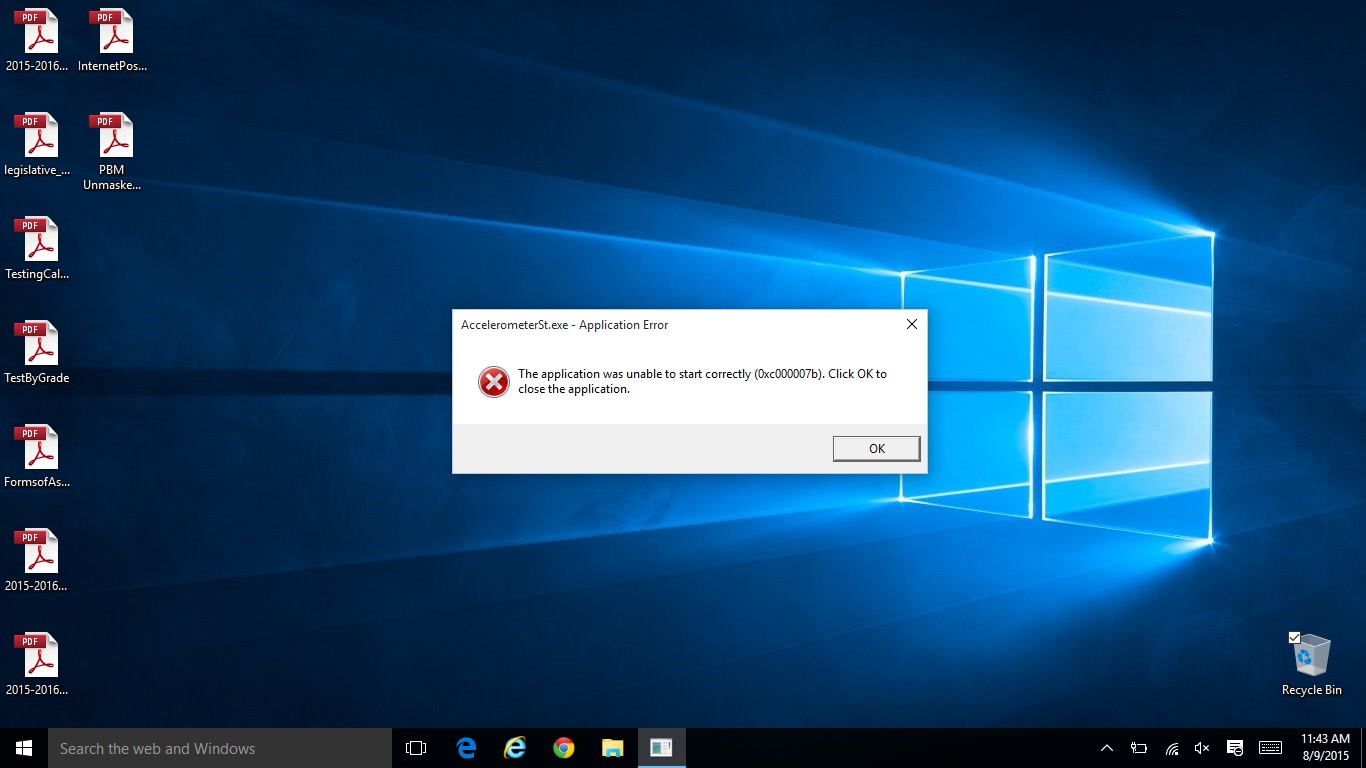Viewport: 1366px width, 768px height.
Task: Select the PBM Unmaske... PDF desktop icon
Action: [112, 151]
